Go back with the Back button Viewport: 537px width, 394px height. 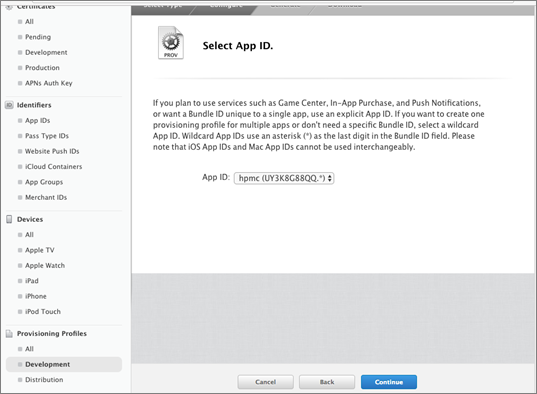pyautogui.click(x=327, y=382)
